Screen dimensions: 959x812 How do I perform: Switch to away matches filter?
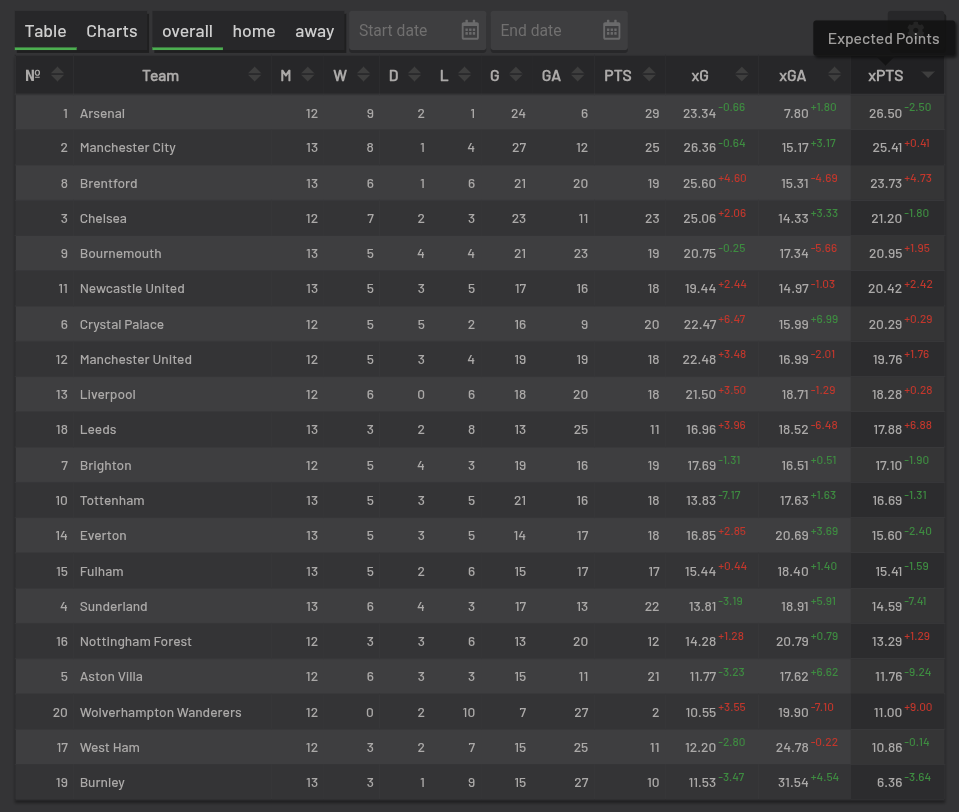point(314,31)
